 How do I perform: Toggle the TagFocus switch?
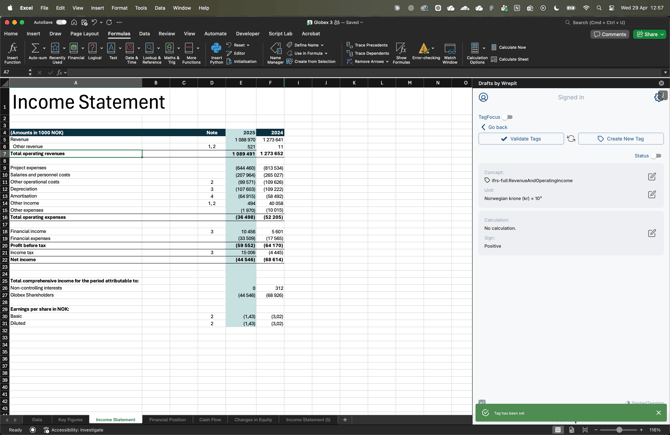click(508, 117)
